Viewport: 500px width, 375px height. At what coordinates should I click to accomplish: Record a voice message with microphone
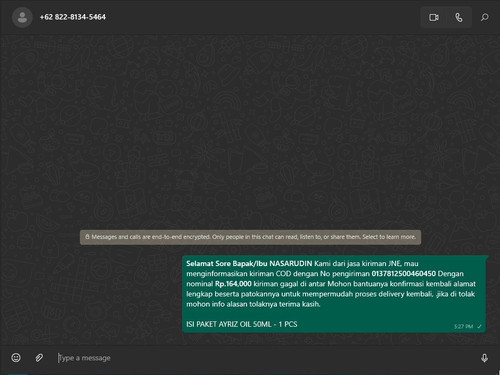pos(484,358)
